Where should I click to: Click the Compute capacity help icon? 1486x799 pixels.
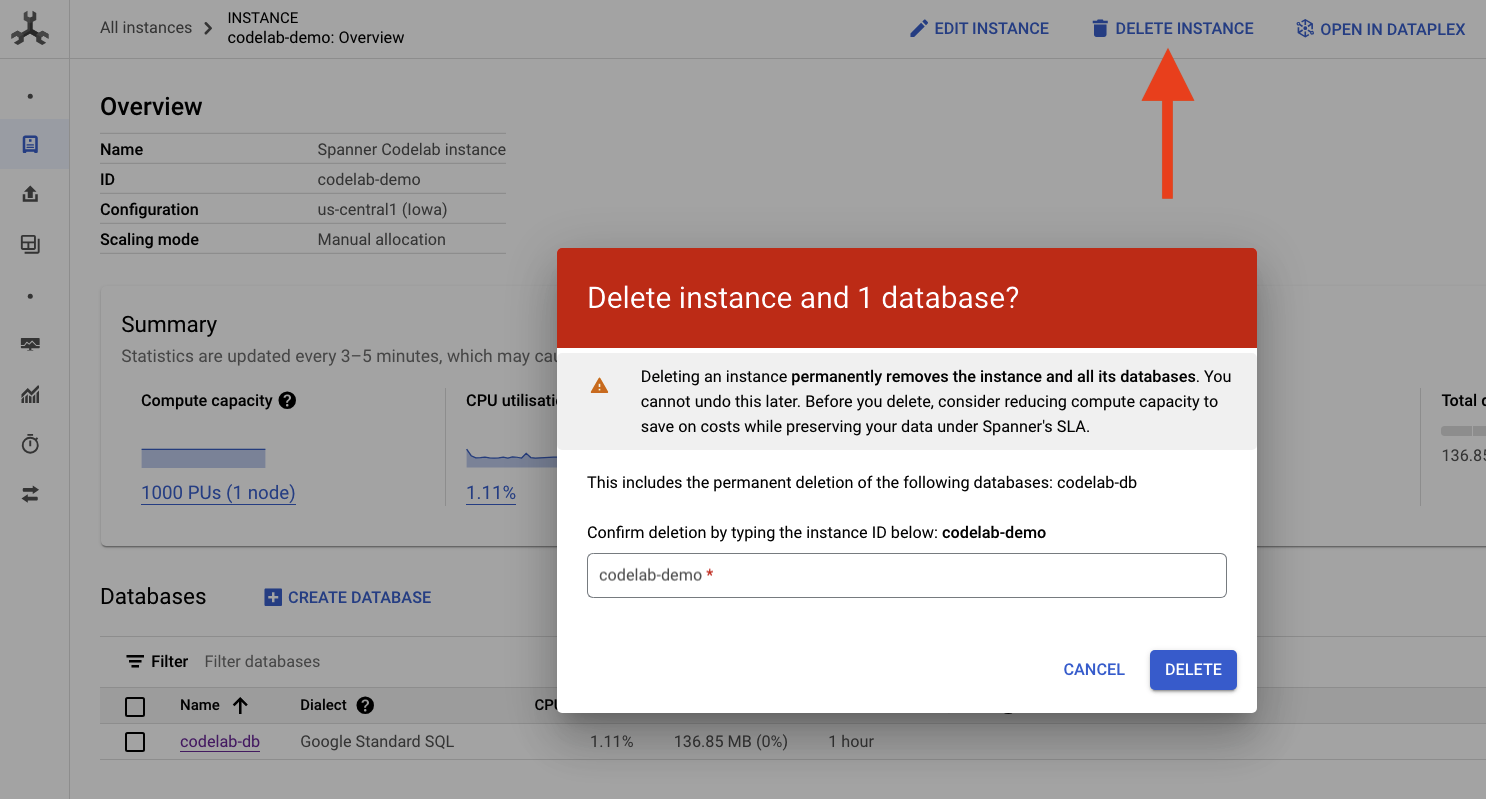click(x=287, y=401)
